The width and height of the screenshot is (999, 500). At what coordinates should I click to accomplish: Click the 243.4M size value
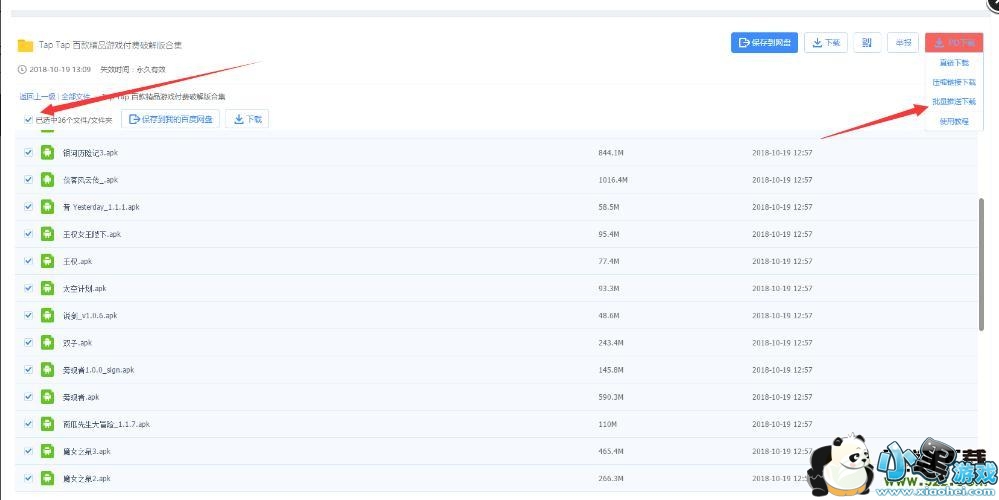tap(611, 343)
